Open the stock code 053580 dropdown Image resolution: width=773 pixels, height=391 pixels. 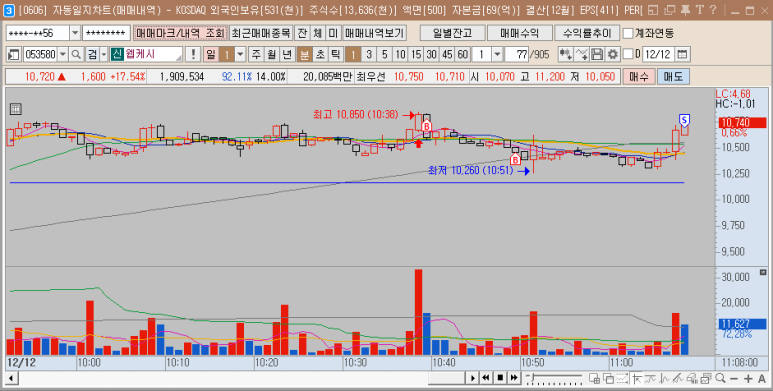[x=63, y=54]
